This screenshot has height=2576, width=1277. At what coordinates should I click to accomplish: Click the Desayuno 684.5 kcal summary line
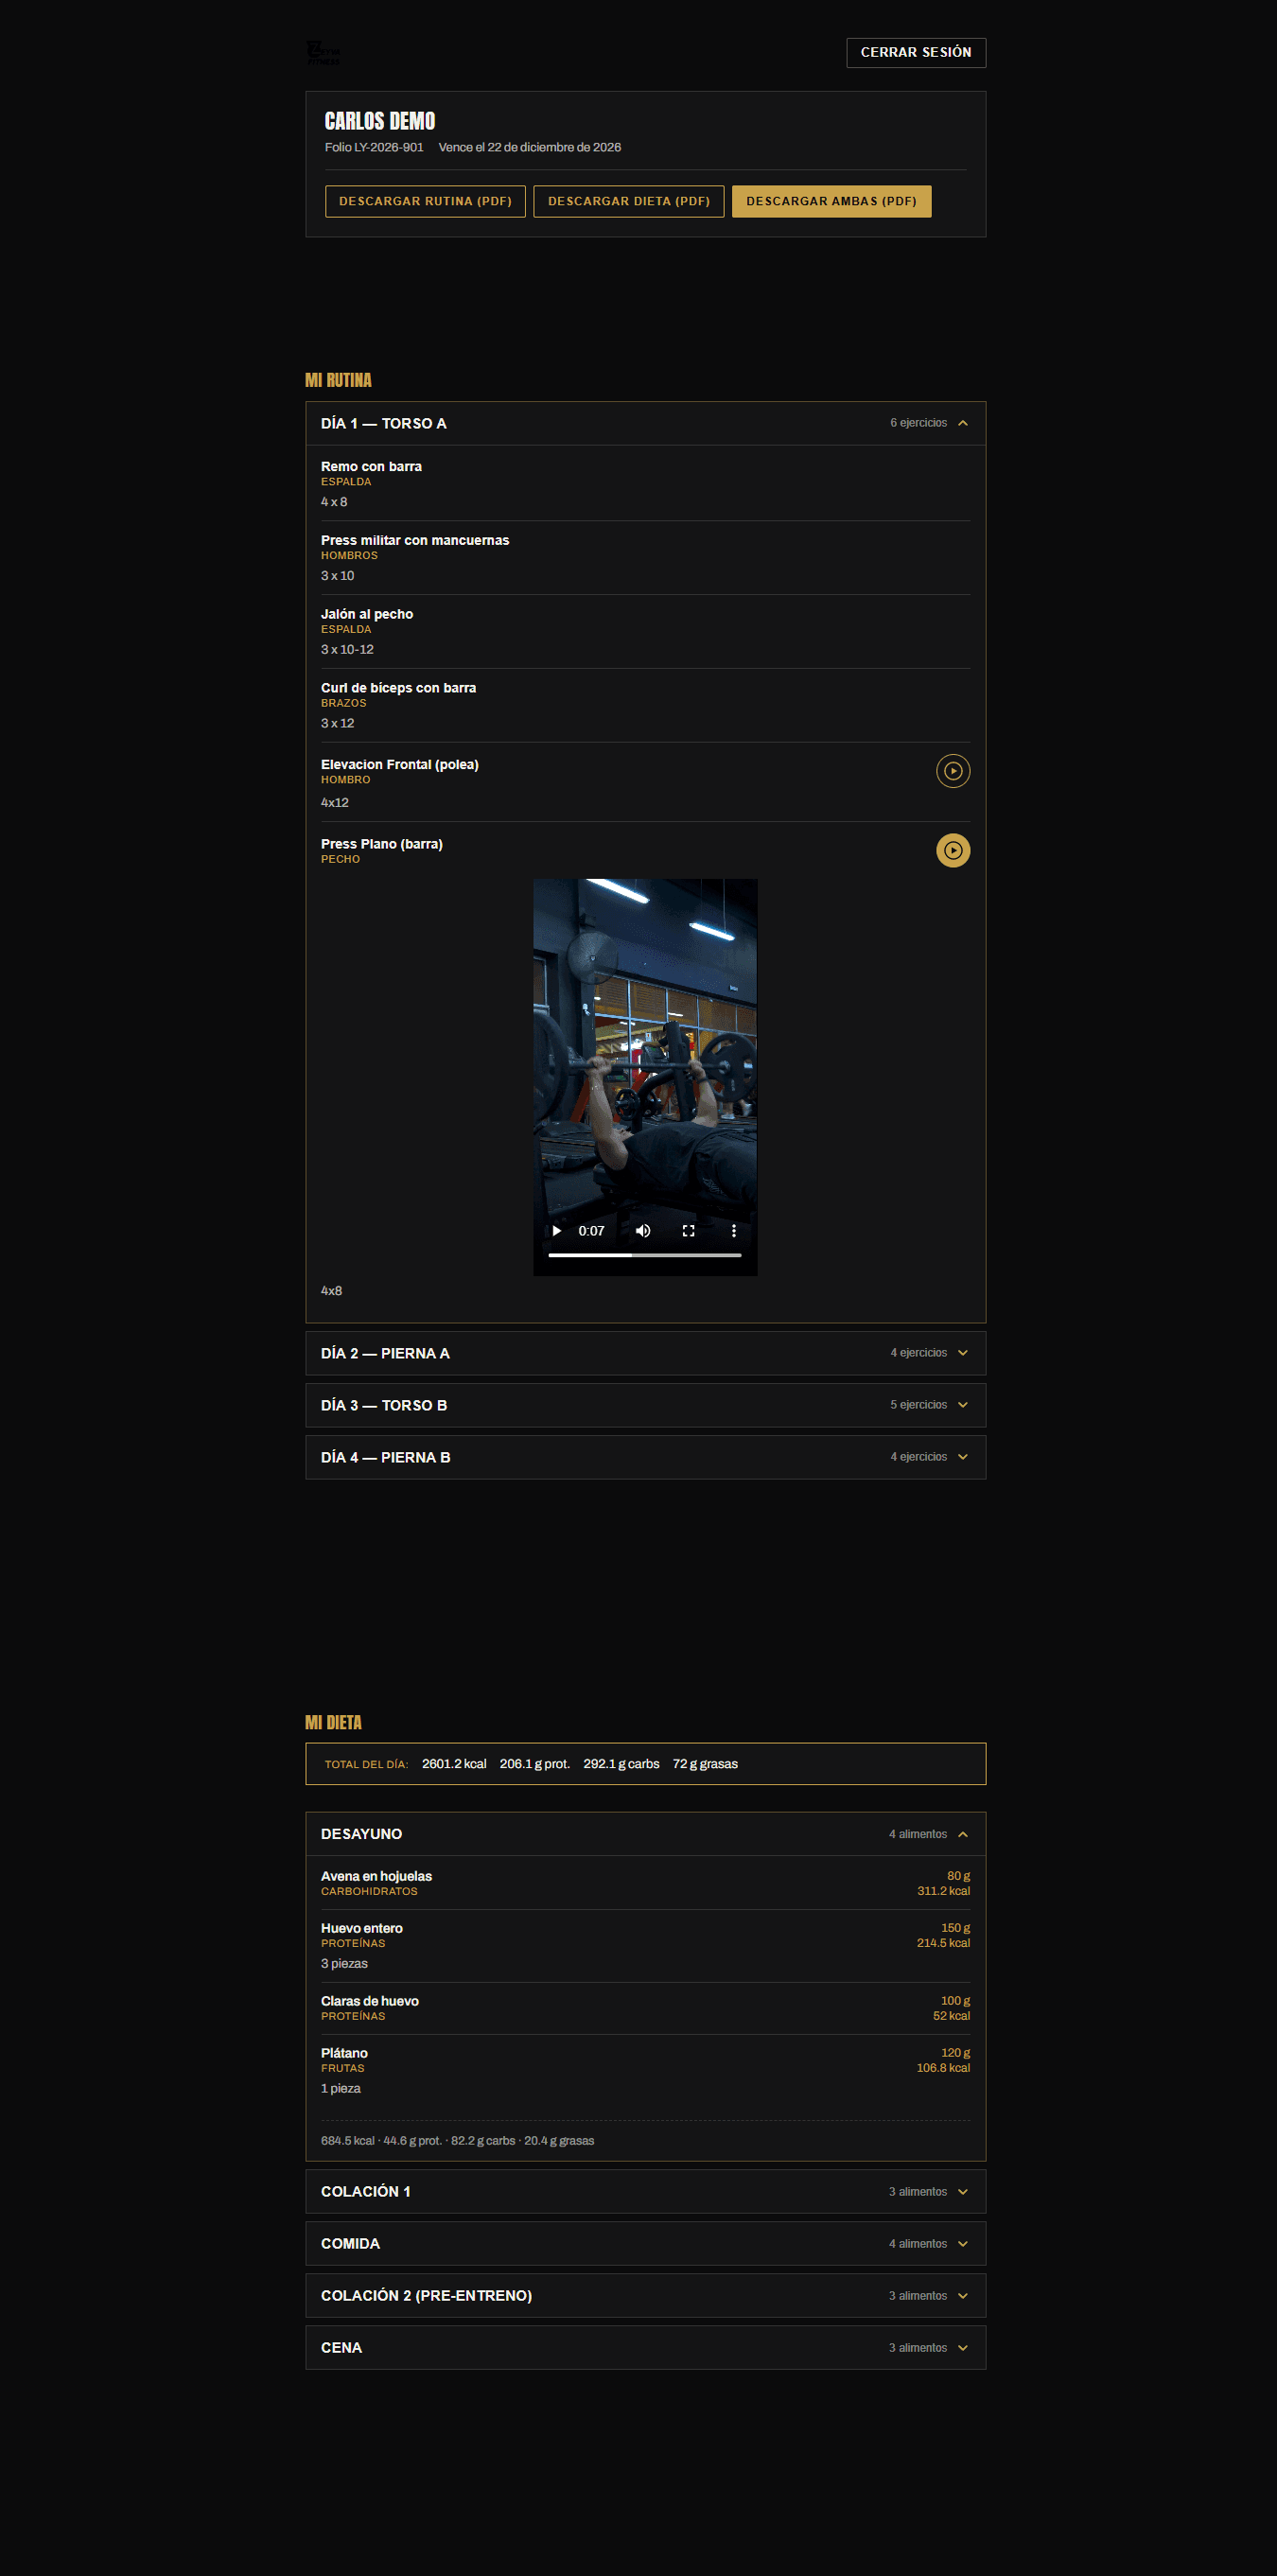[x=457, y=2141]
